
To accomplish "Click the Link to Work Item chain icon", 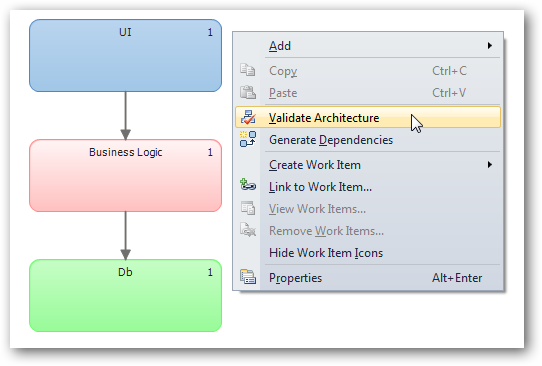I will (248, 185).
